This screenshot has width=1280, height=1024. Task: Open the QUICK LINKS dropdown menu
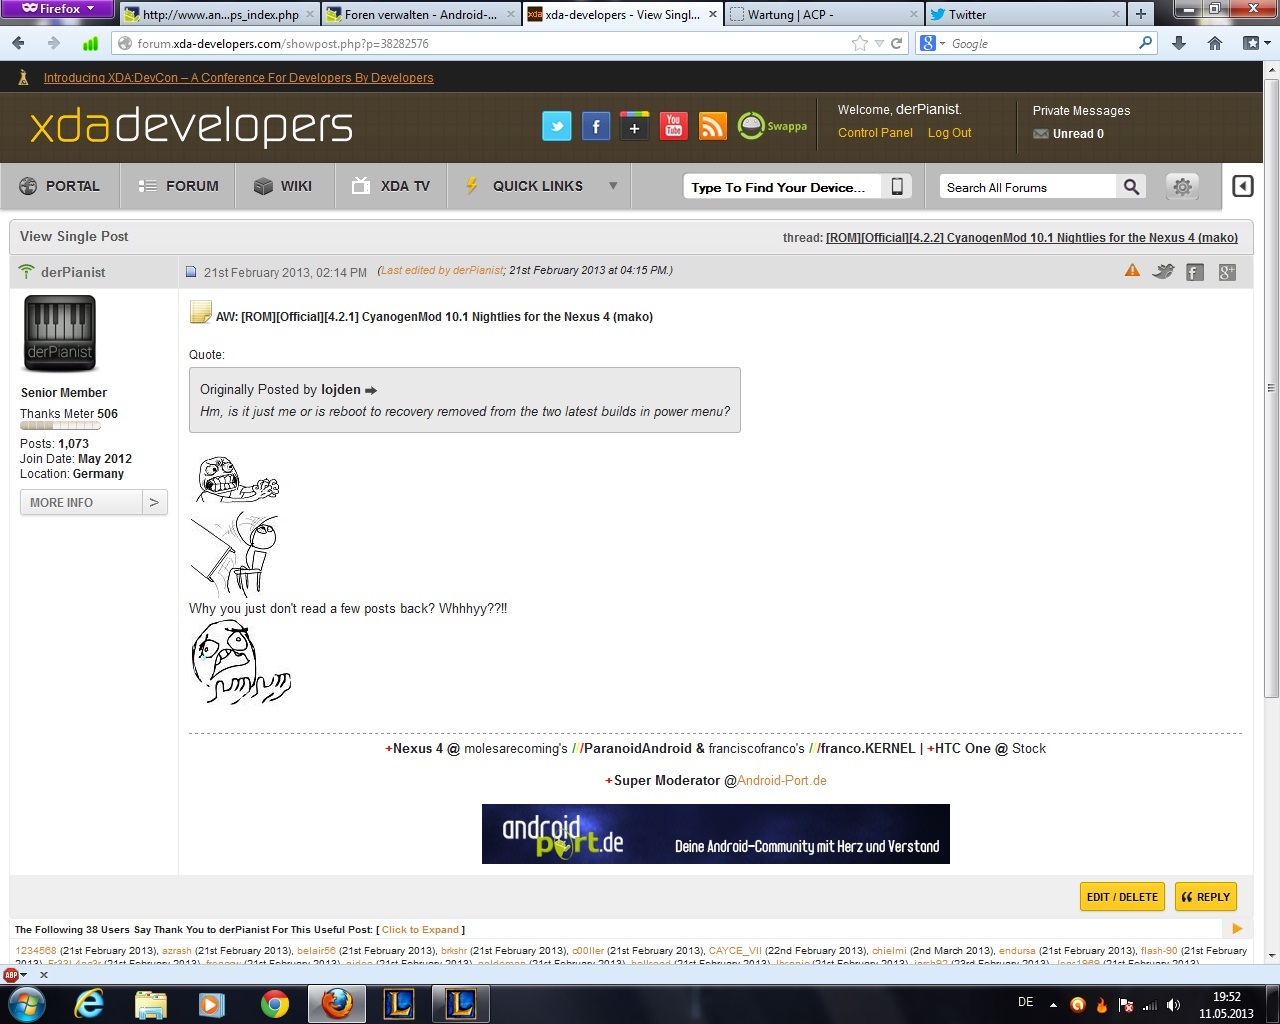(x=541, y=186)
